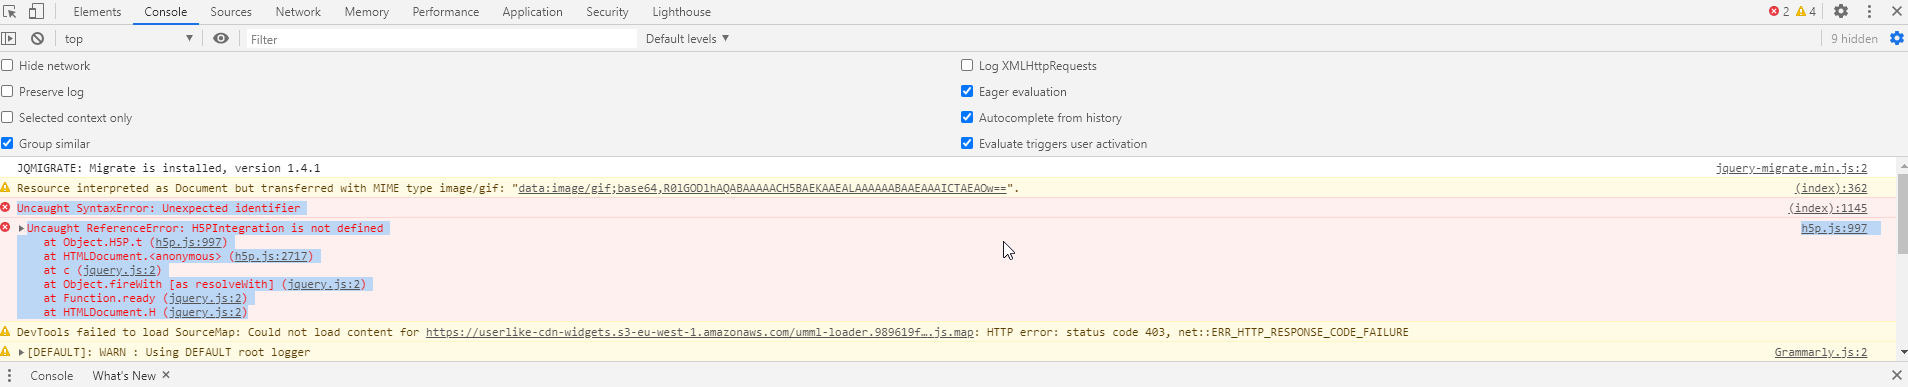Disable Eager evaluation checkbox
The image size is (1908, 387).
pyautogui.click(x=967, y=91)
